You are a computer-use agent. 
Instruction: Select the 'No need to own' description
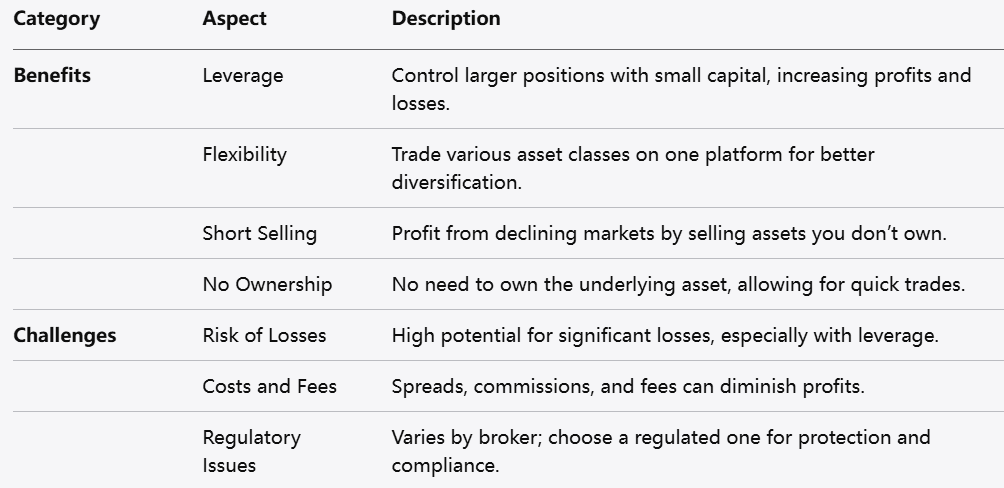678,284
